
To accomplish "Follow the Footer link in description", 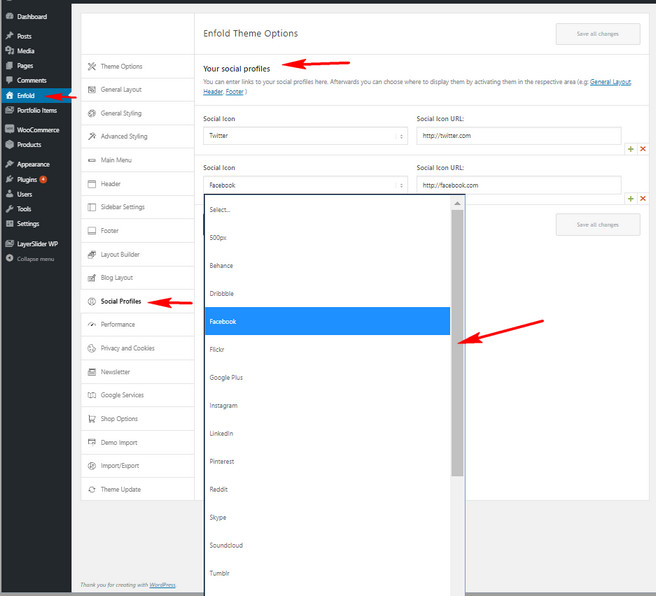I will click(x=234, y=92).
